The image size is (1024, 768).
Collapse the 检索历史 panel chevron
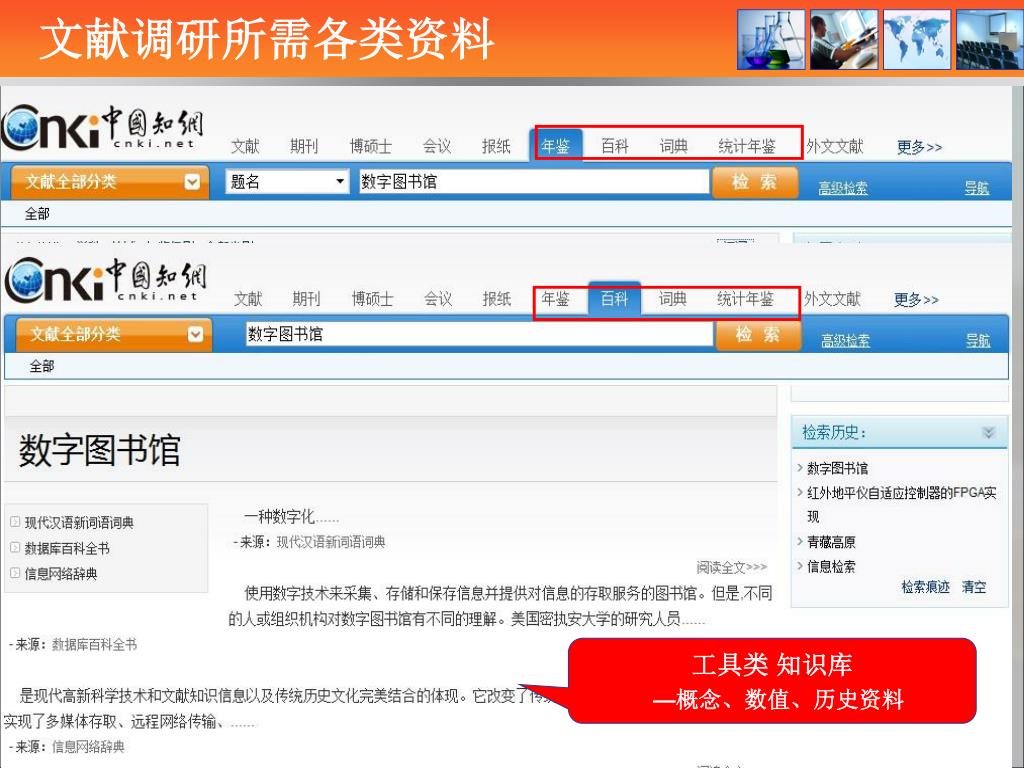pyautogui.click(x=989, y=432)
